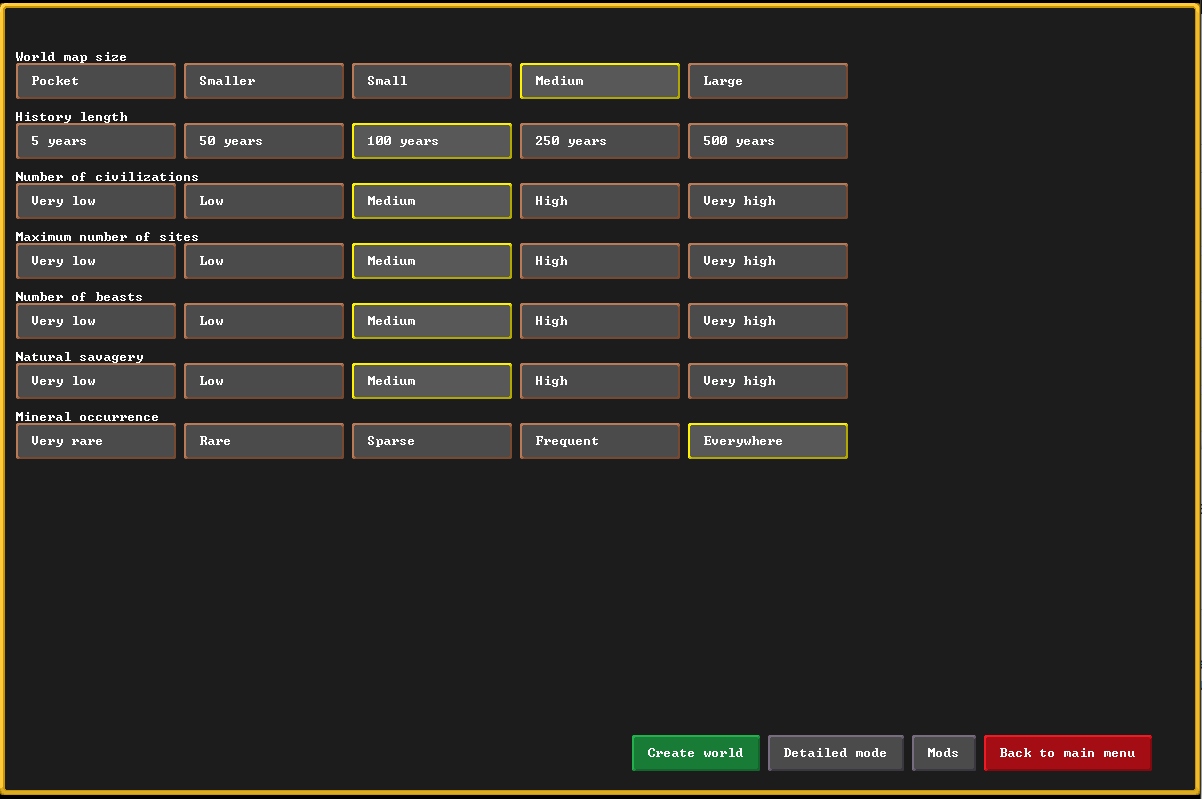Set number of civilizations to Very low
This screenshot has width=1202, height=799.
click(96, 201)
